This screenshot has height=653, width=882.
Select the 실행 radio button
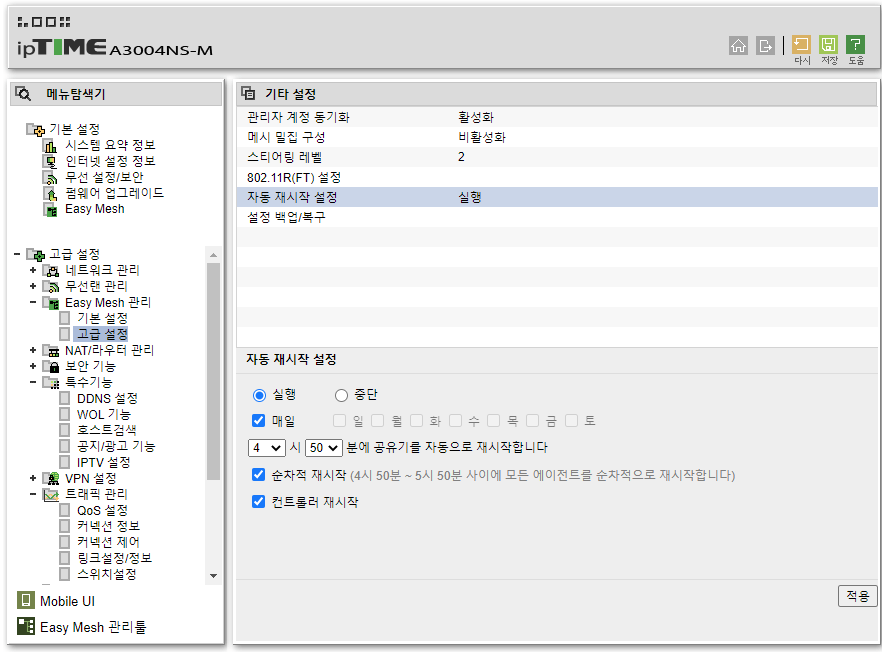tap(259, 395)
